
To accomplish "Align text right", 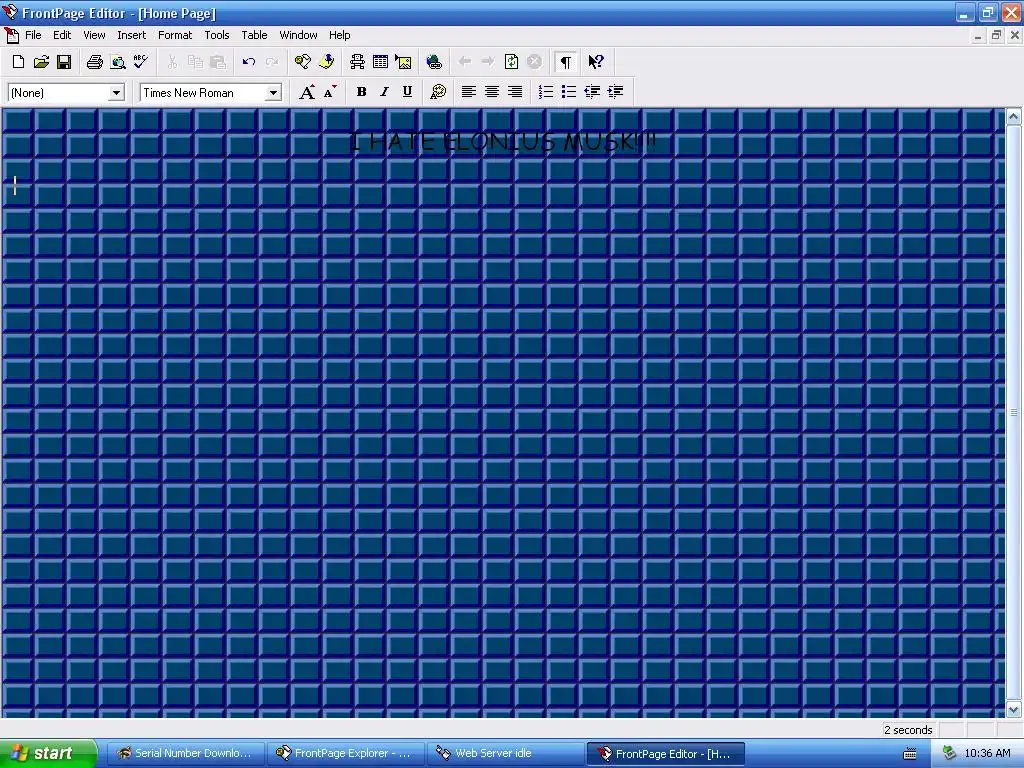I will [515, 92].
